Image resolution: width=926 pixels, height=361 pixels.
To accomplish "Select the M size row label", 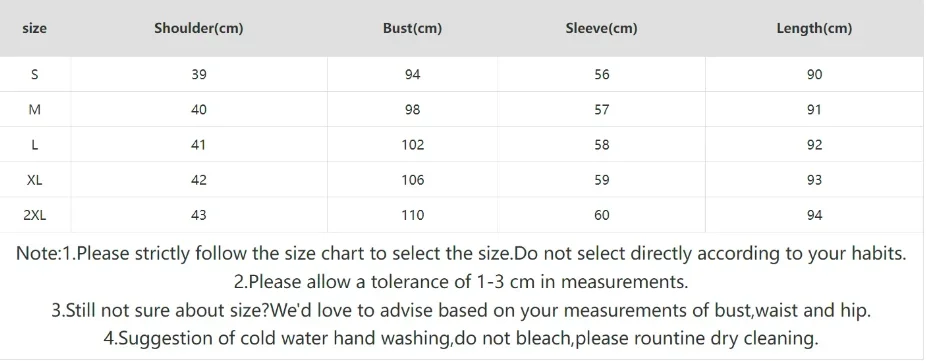I will (34, 109).
